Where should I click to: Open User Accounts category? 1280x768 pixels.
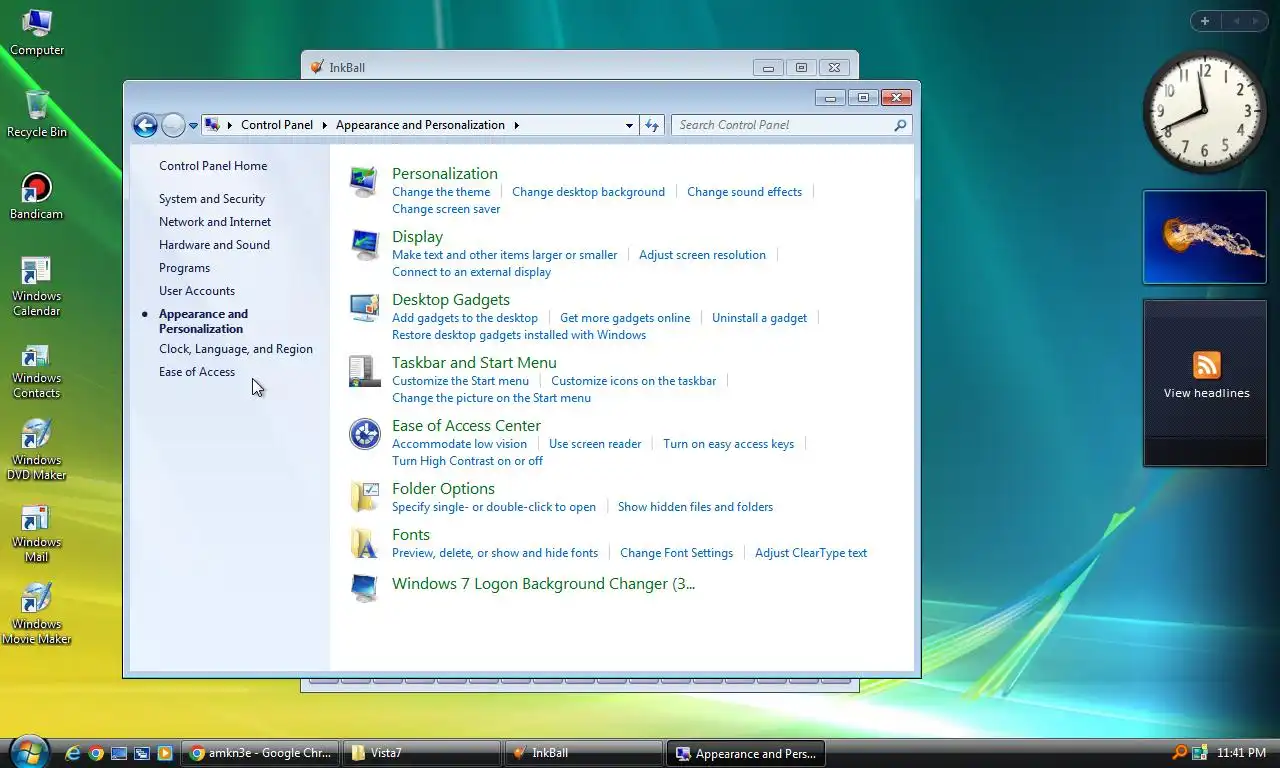(197, 291)
